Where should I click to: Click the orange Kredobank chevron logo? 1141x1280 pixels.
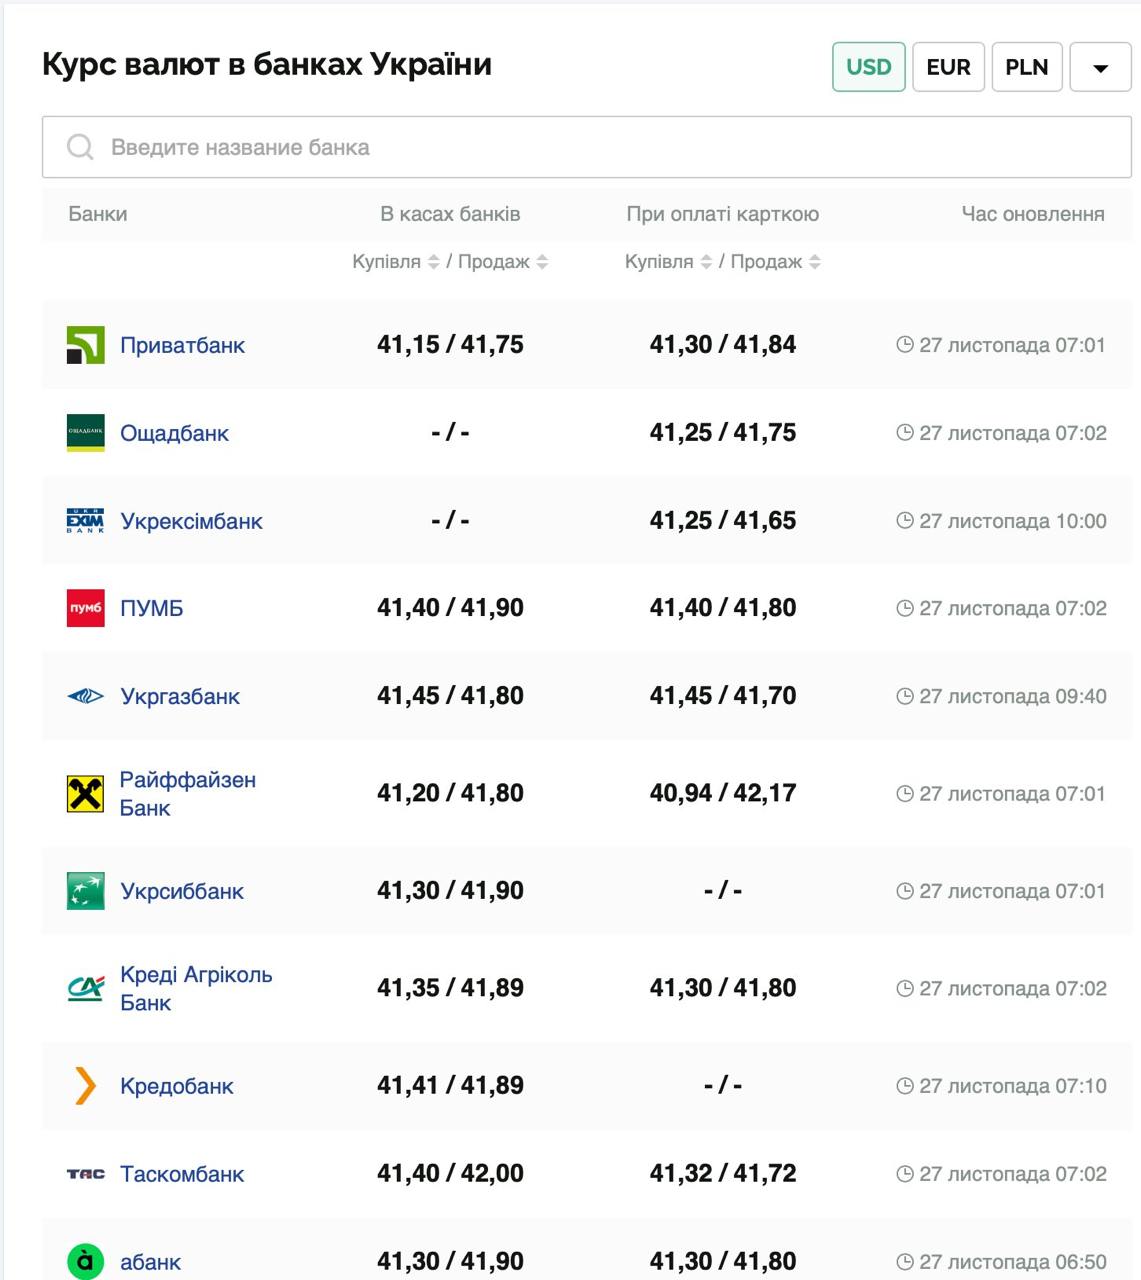[x=85, y=1086]
